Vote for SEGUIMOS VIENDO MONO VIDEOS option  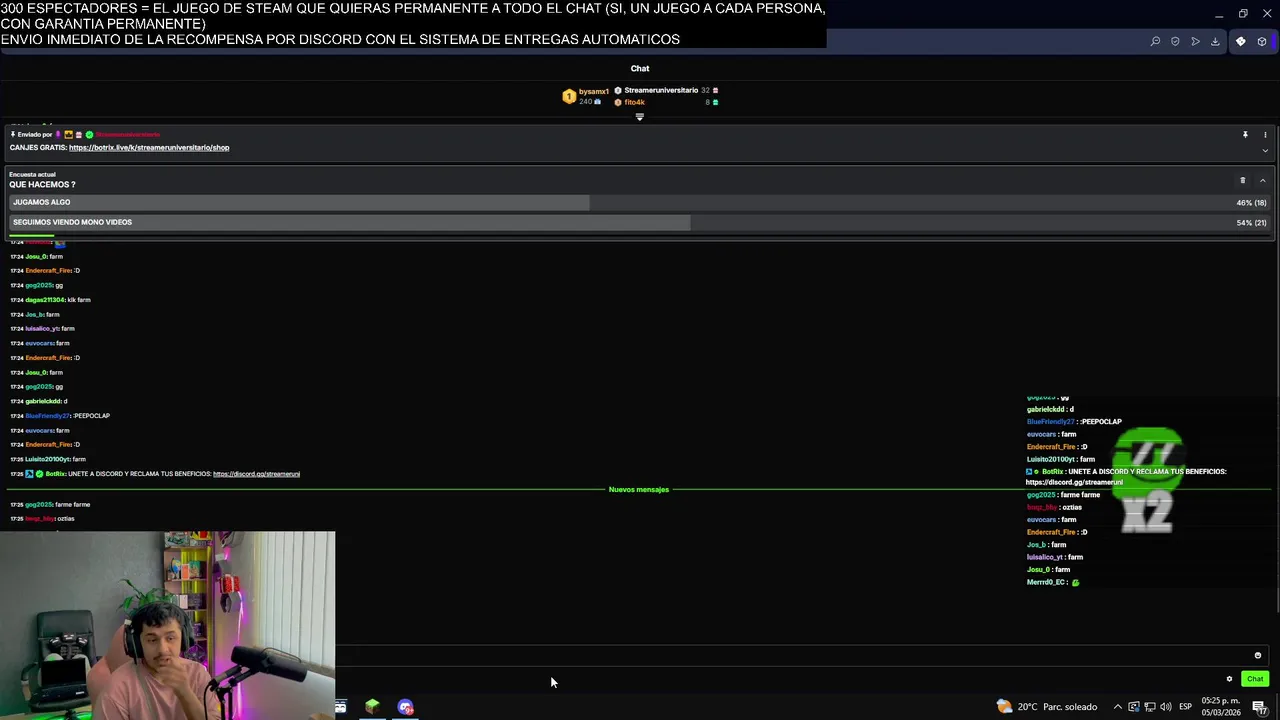tap(640, 222)
